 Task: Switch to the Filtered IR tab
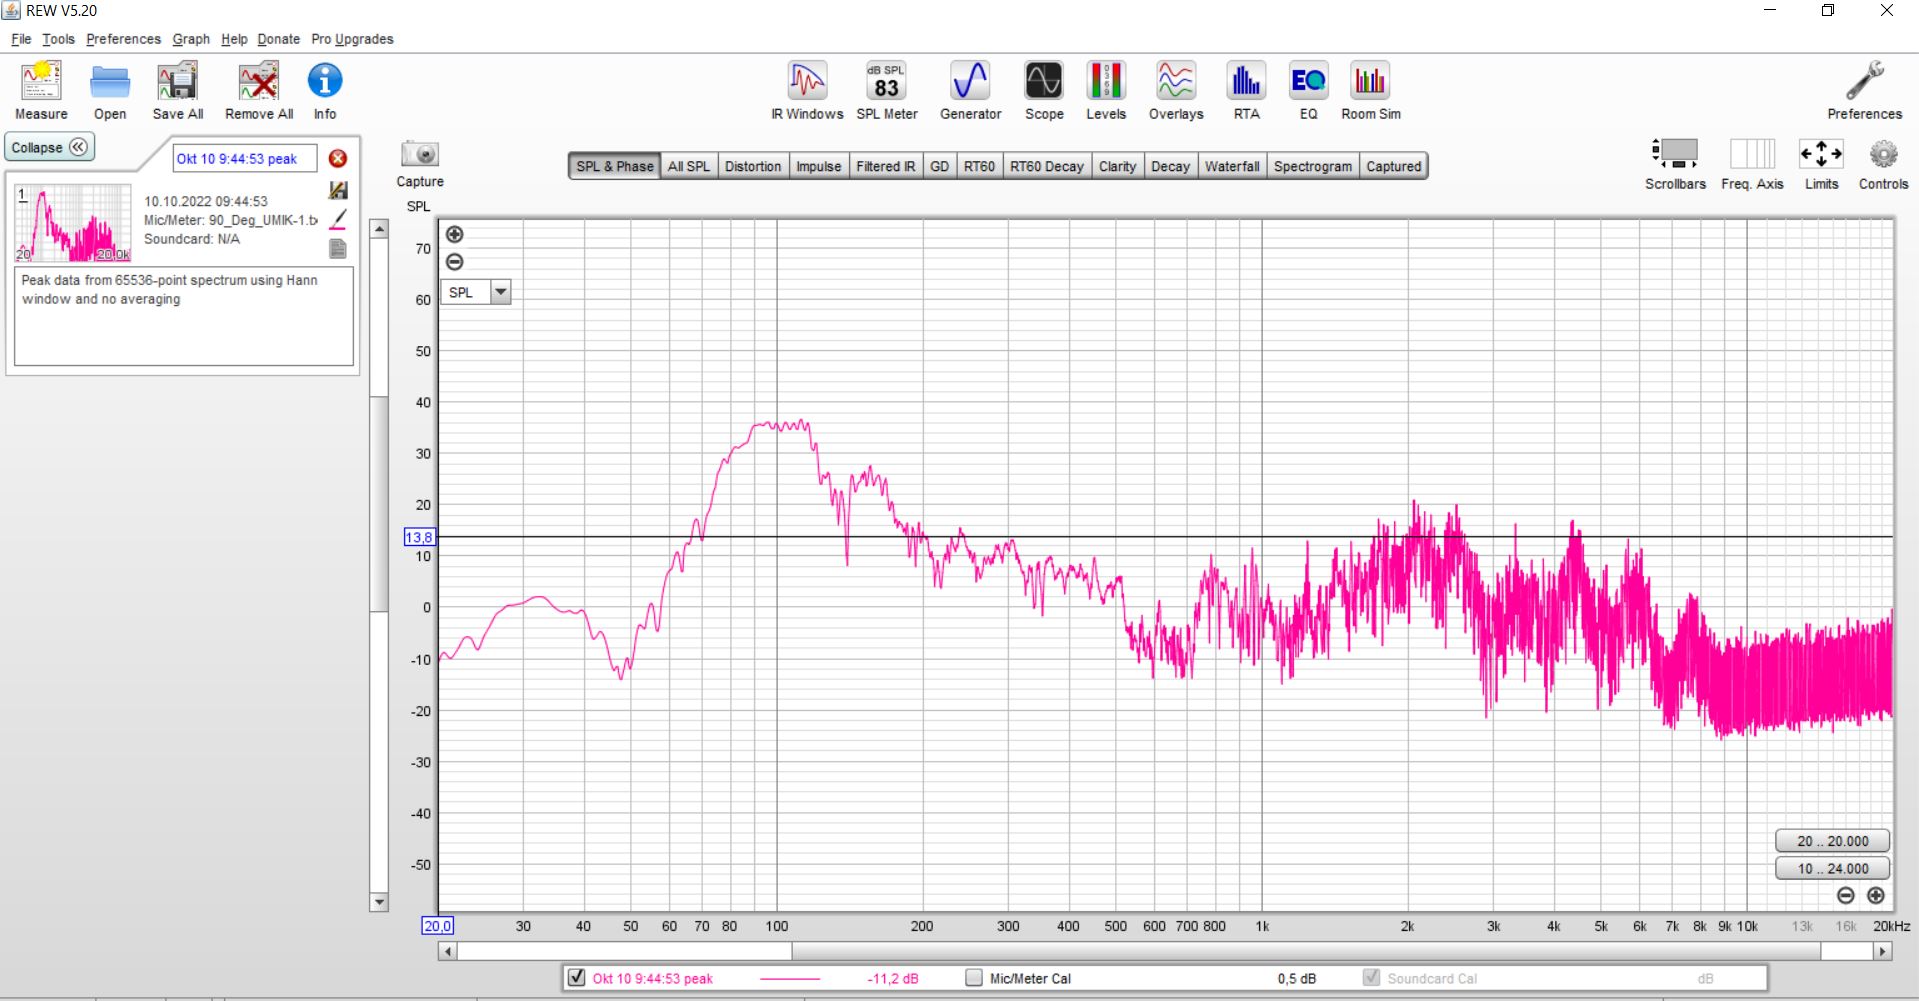coord(885,166)
